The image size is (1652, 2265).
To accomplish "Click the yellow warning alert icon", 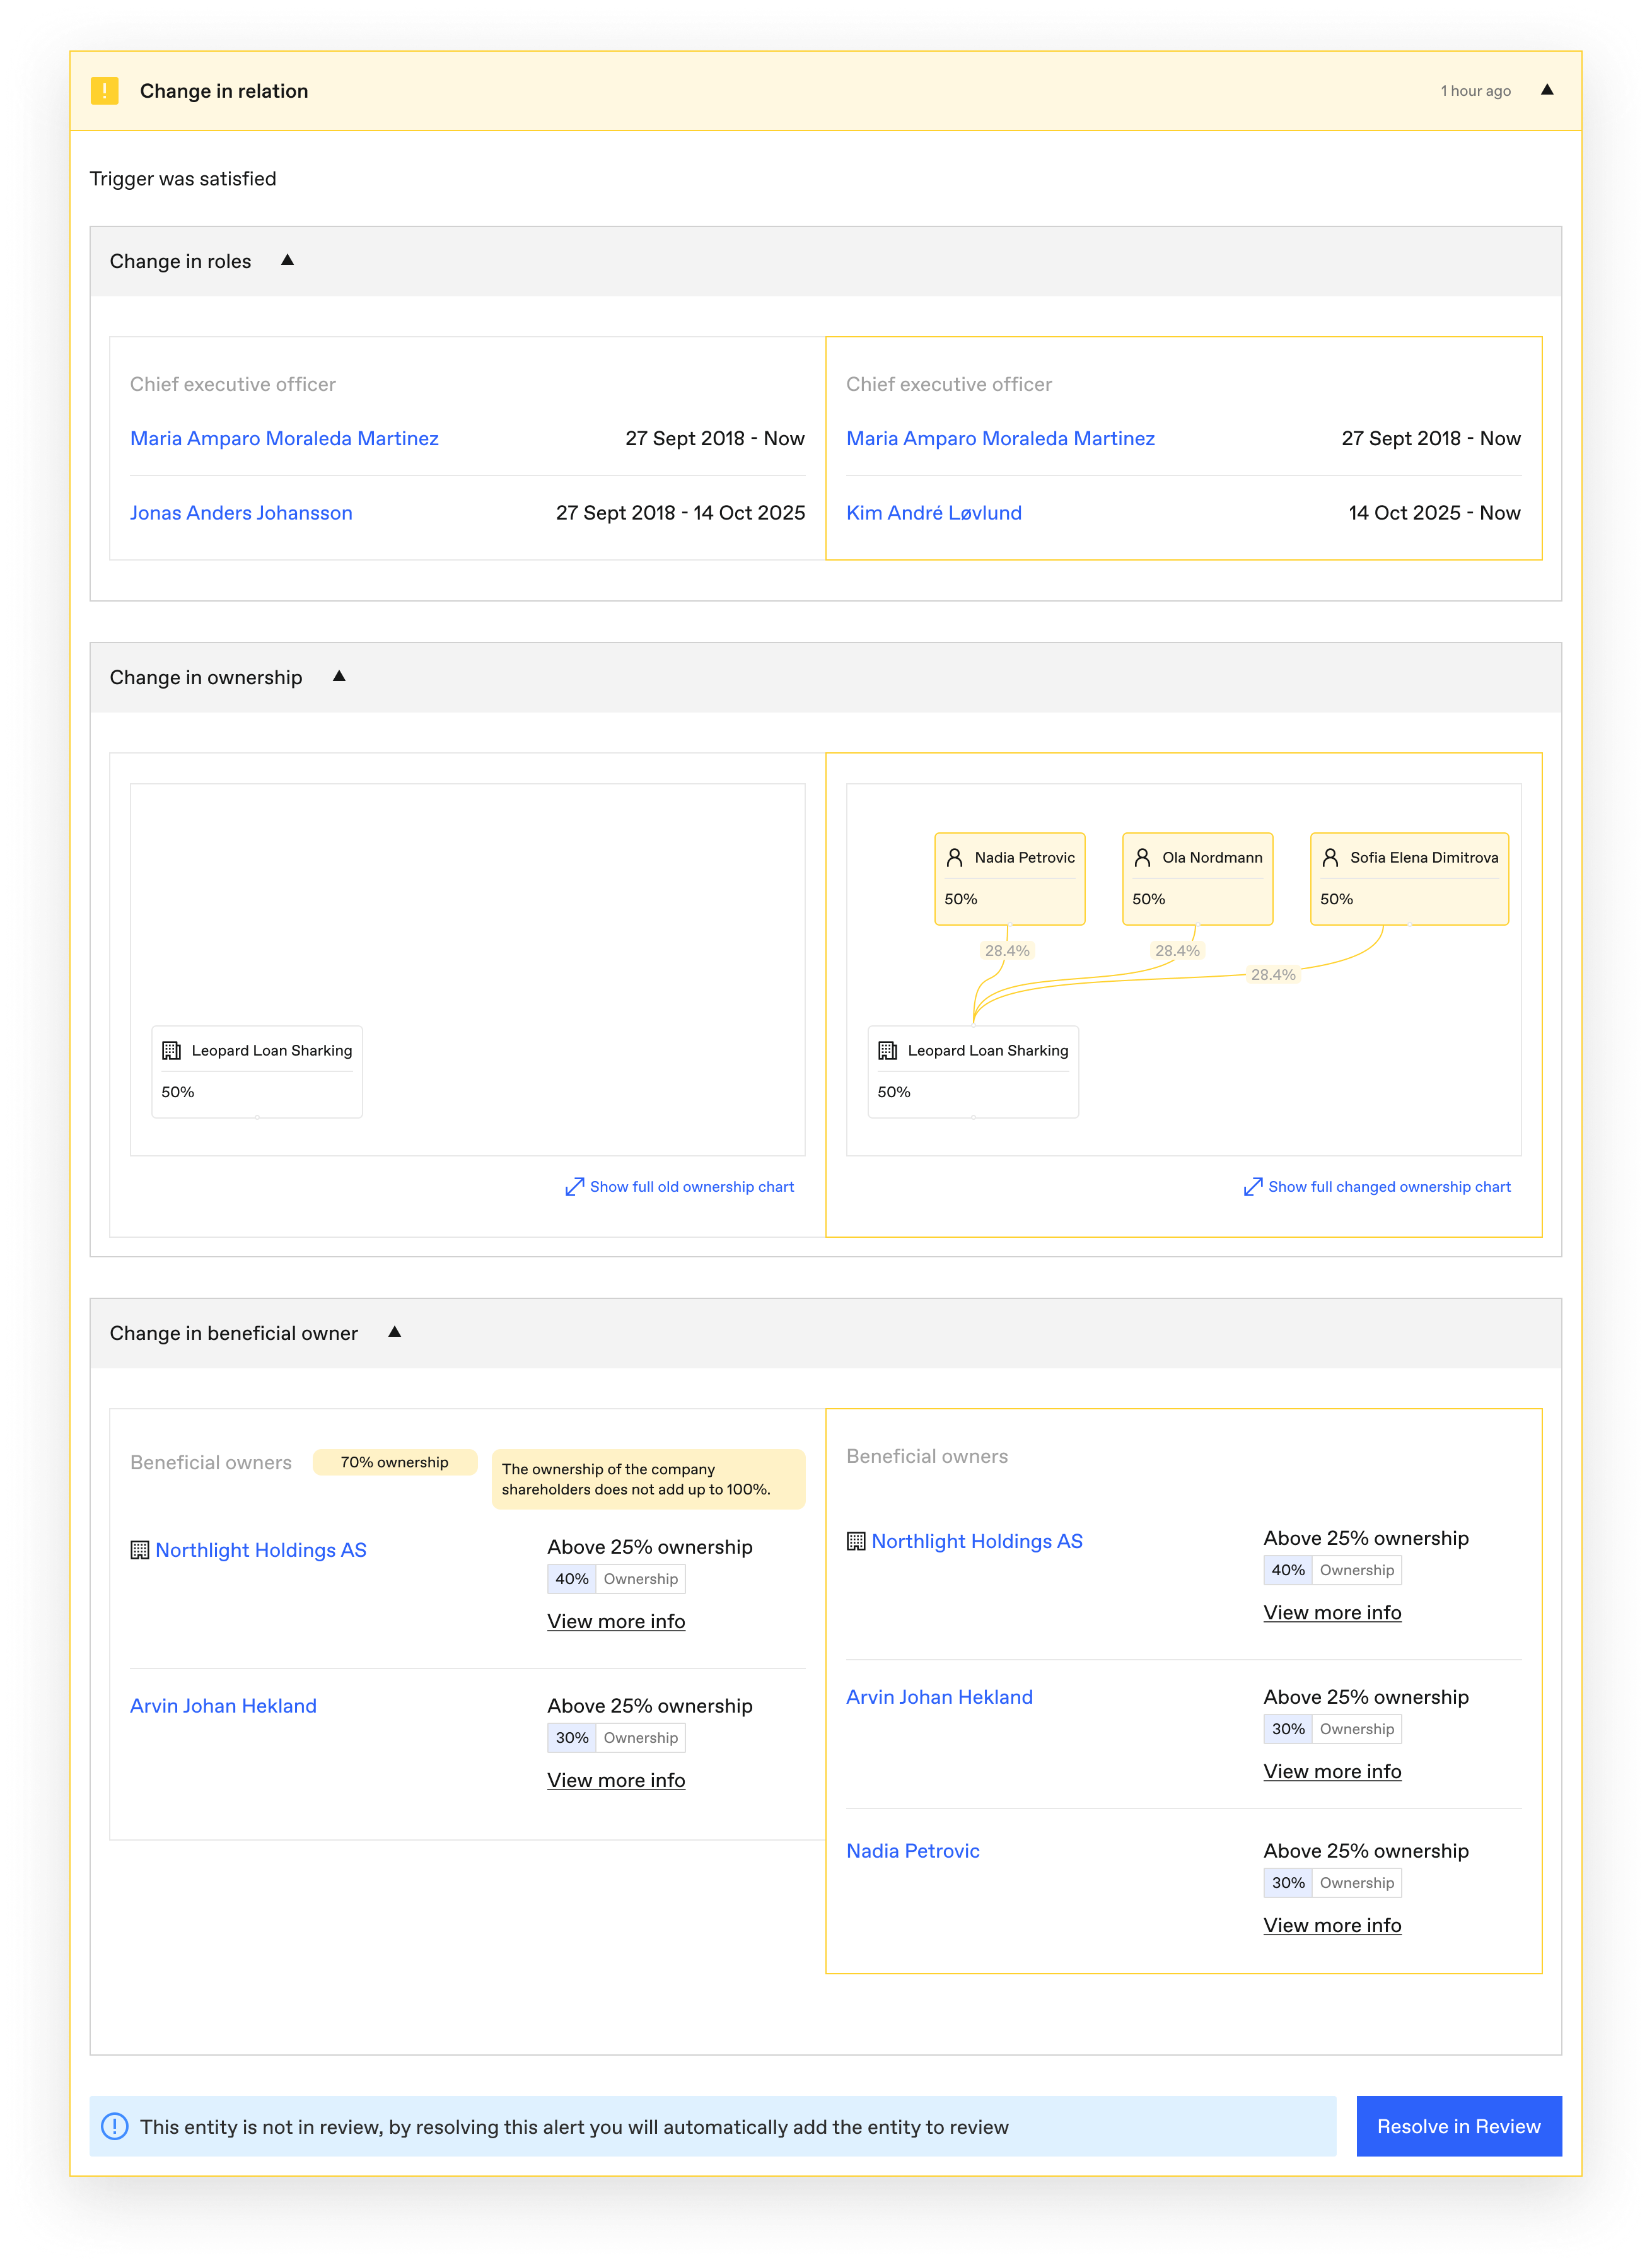I will (x=104, y=91).
